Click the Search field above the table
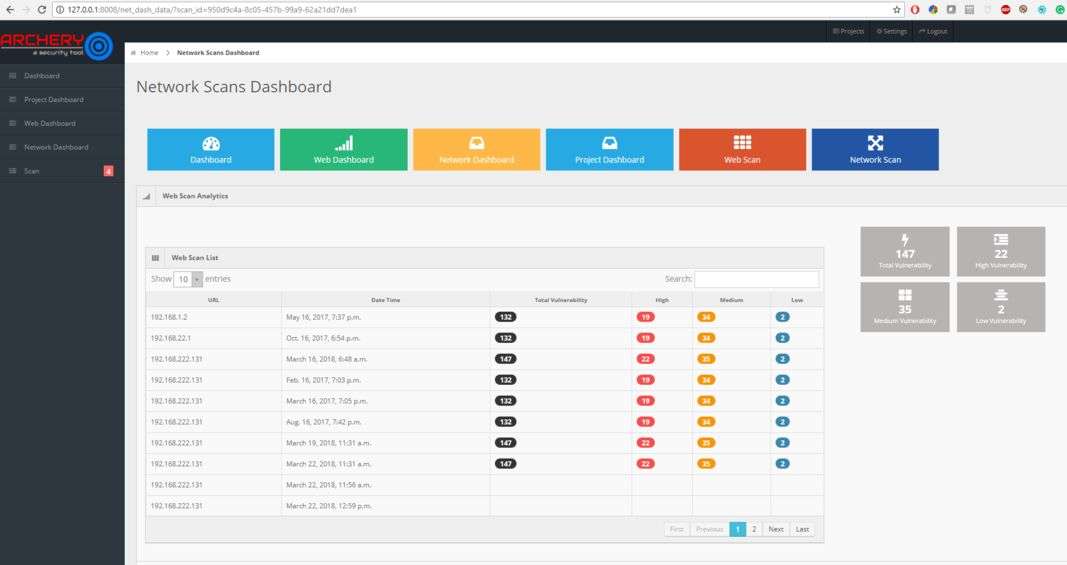The width and height of the screenshot is (1067, 565). click(756, 279)
